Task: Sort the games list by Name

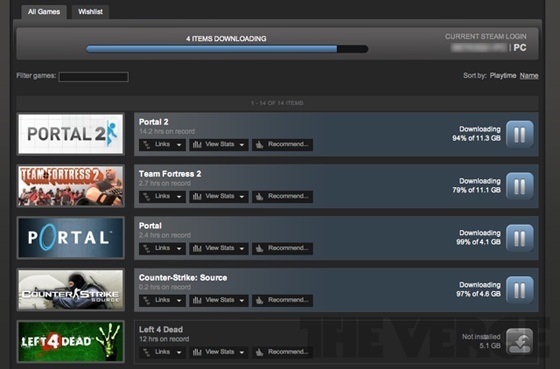Action: click(x=529, y=76)
